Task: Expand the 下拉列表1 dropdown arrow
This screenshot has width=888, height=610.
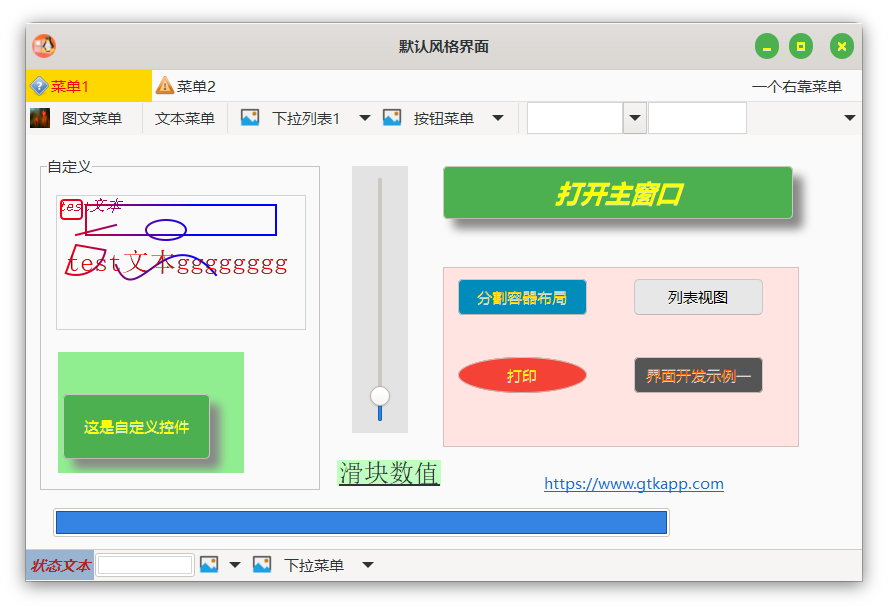Action: 365,118
